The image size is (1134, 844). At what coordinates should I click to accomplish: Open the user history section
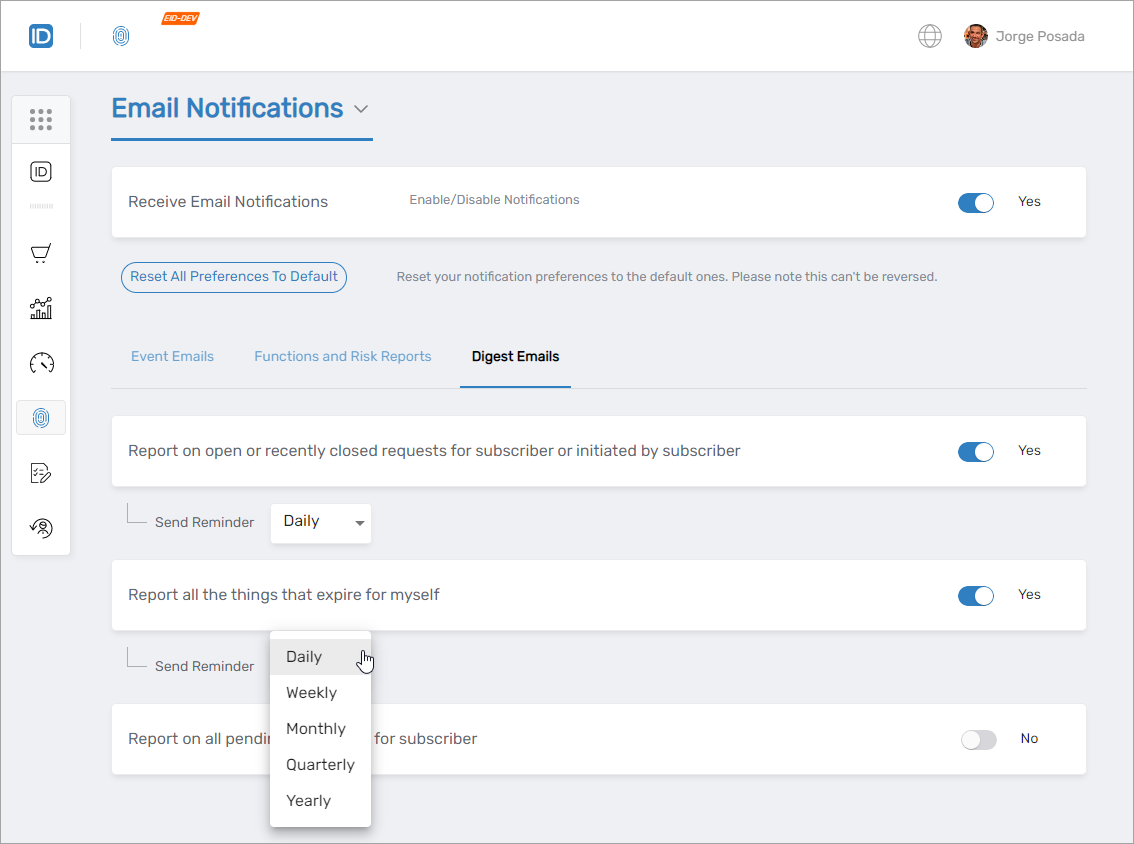(x=41, y=527)
